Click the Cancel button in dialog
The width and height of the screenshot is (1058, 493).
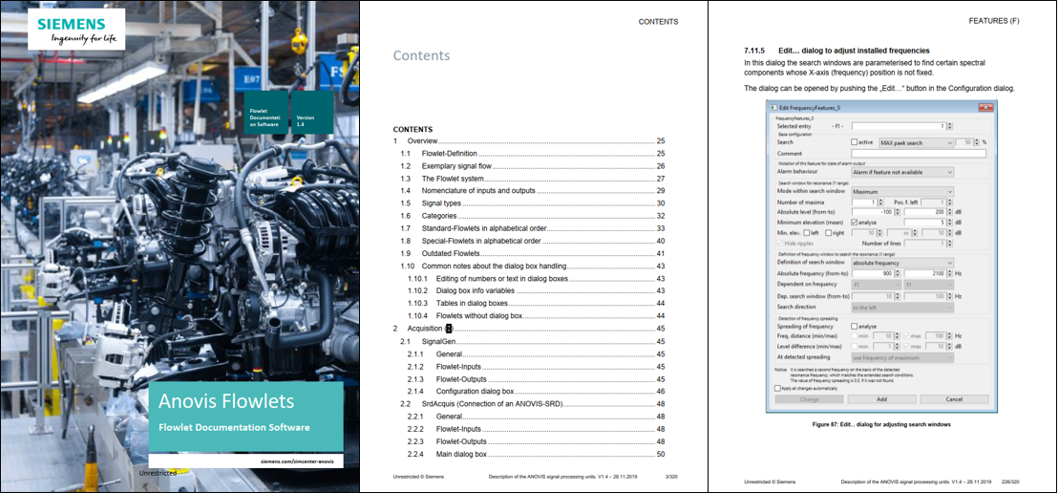[954, 399]
